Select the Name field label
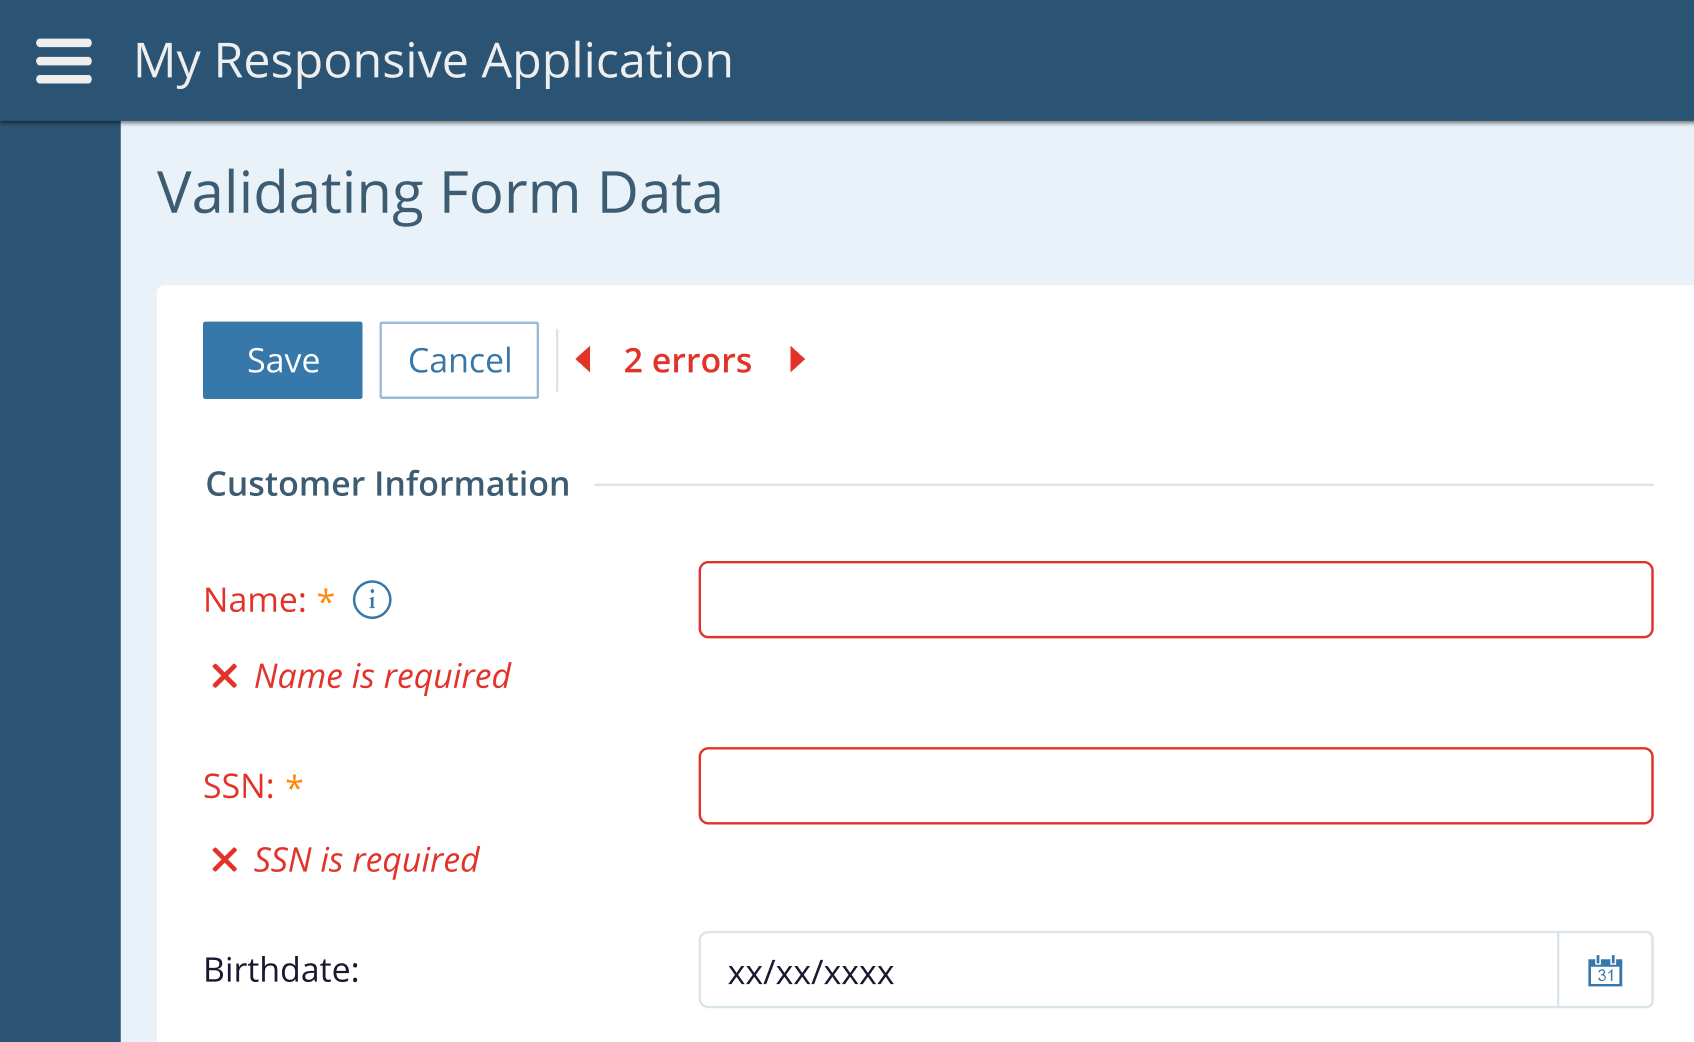 (x=255, y=600)
